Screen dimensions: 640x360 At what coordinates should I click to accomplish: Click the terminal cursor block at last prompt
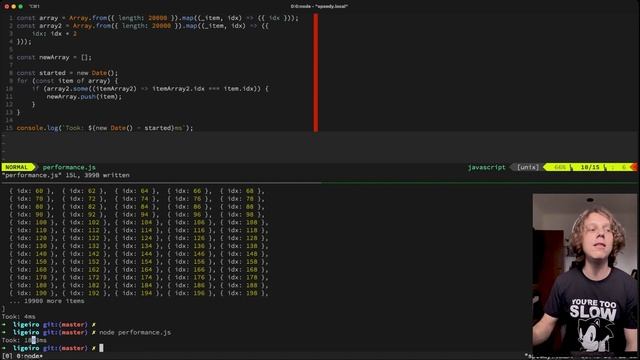coord(101,348)
